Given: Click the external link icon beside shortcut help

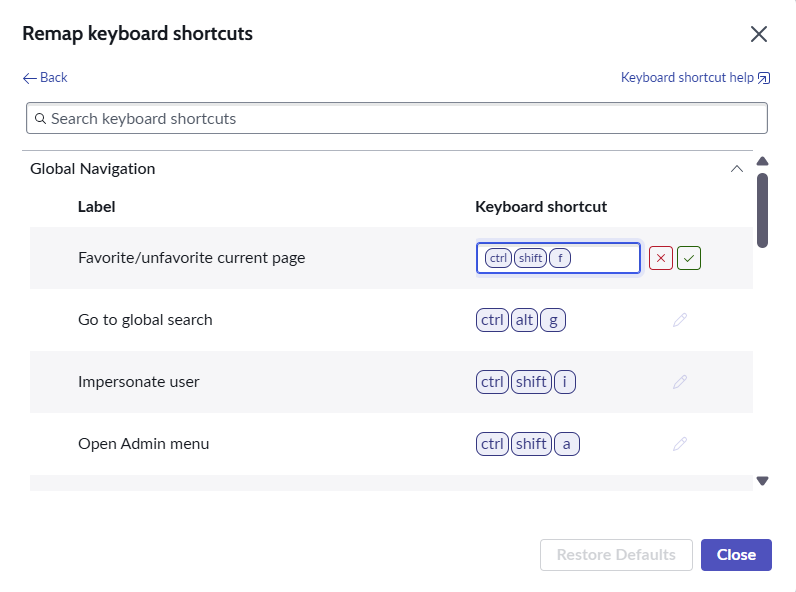Looking at the screenshot, I should 764,78.
